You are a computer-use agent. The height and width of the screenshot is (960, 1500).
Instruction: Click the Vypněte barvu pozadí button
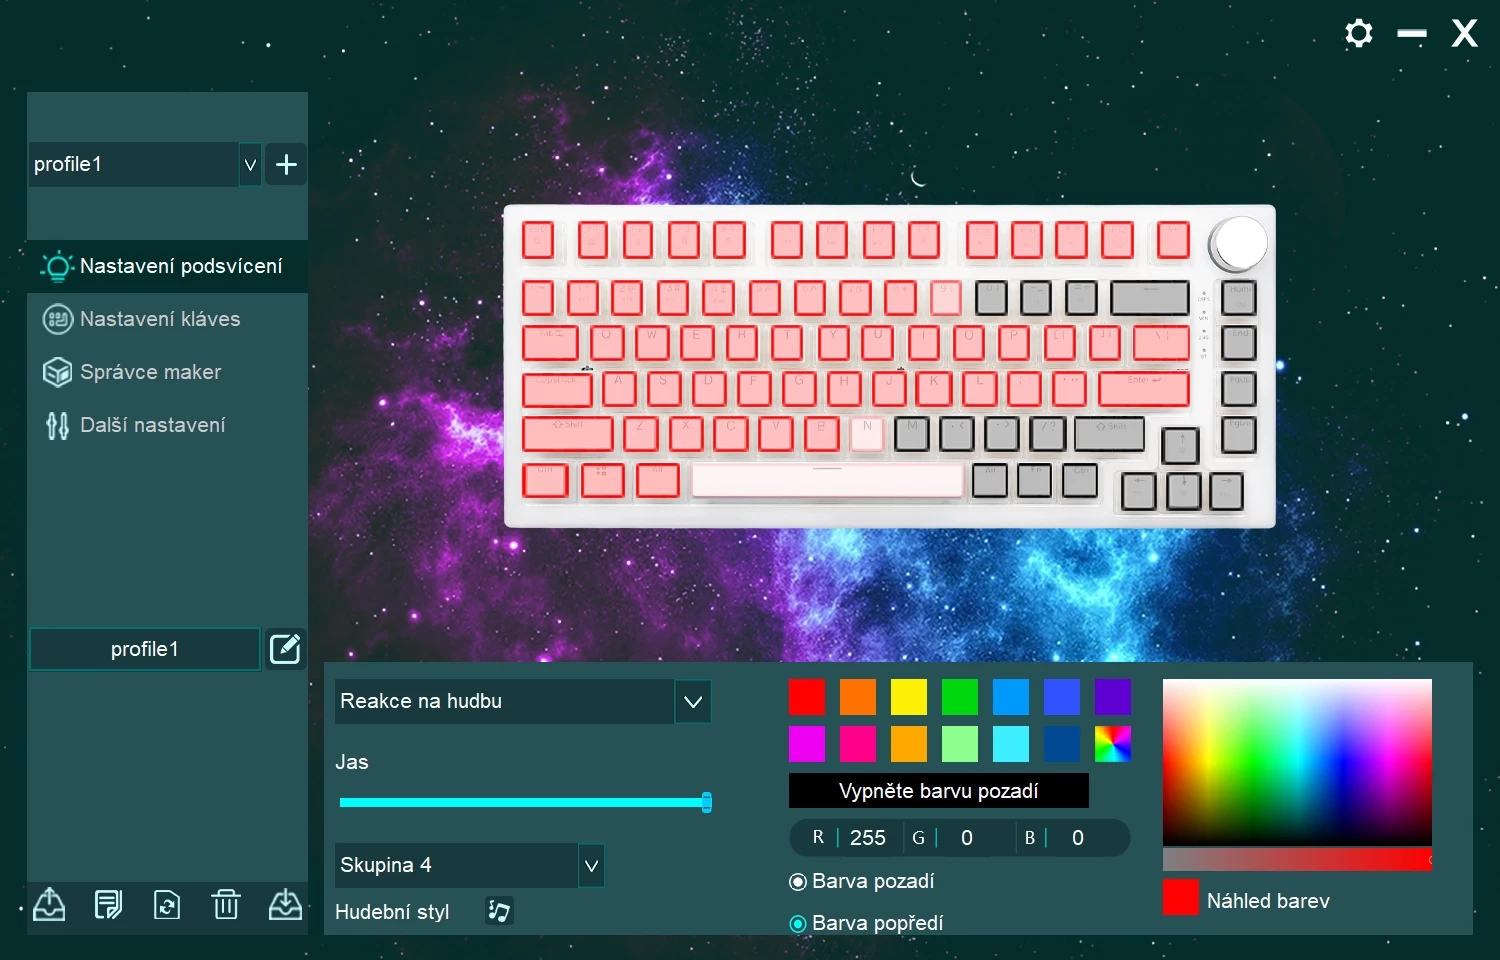938,791
